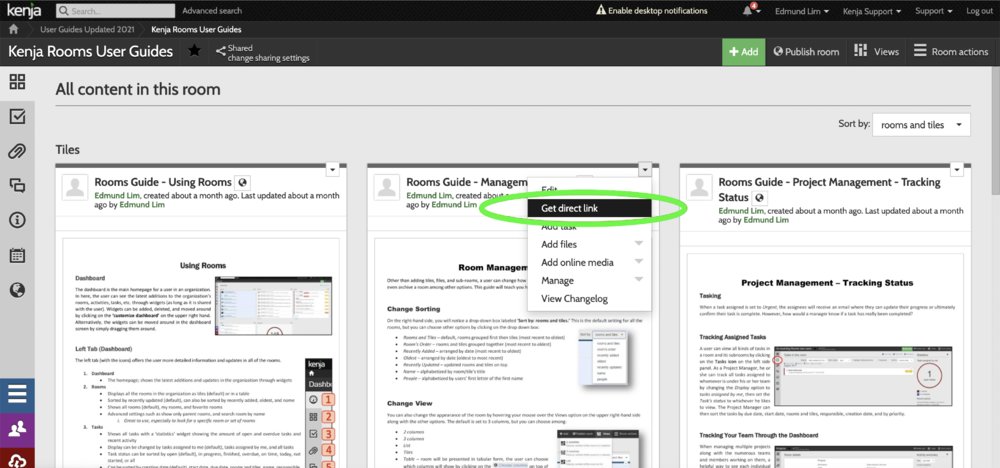Viewport: 1000px width, 468px height.
Task: Star the Kenja Rooms User Guides room
Action: pyautogui.click(x=195, y=51)
